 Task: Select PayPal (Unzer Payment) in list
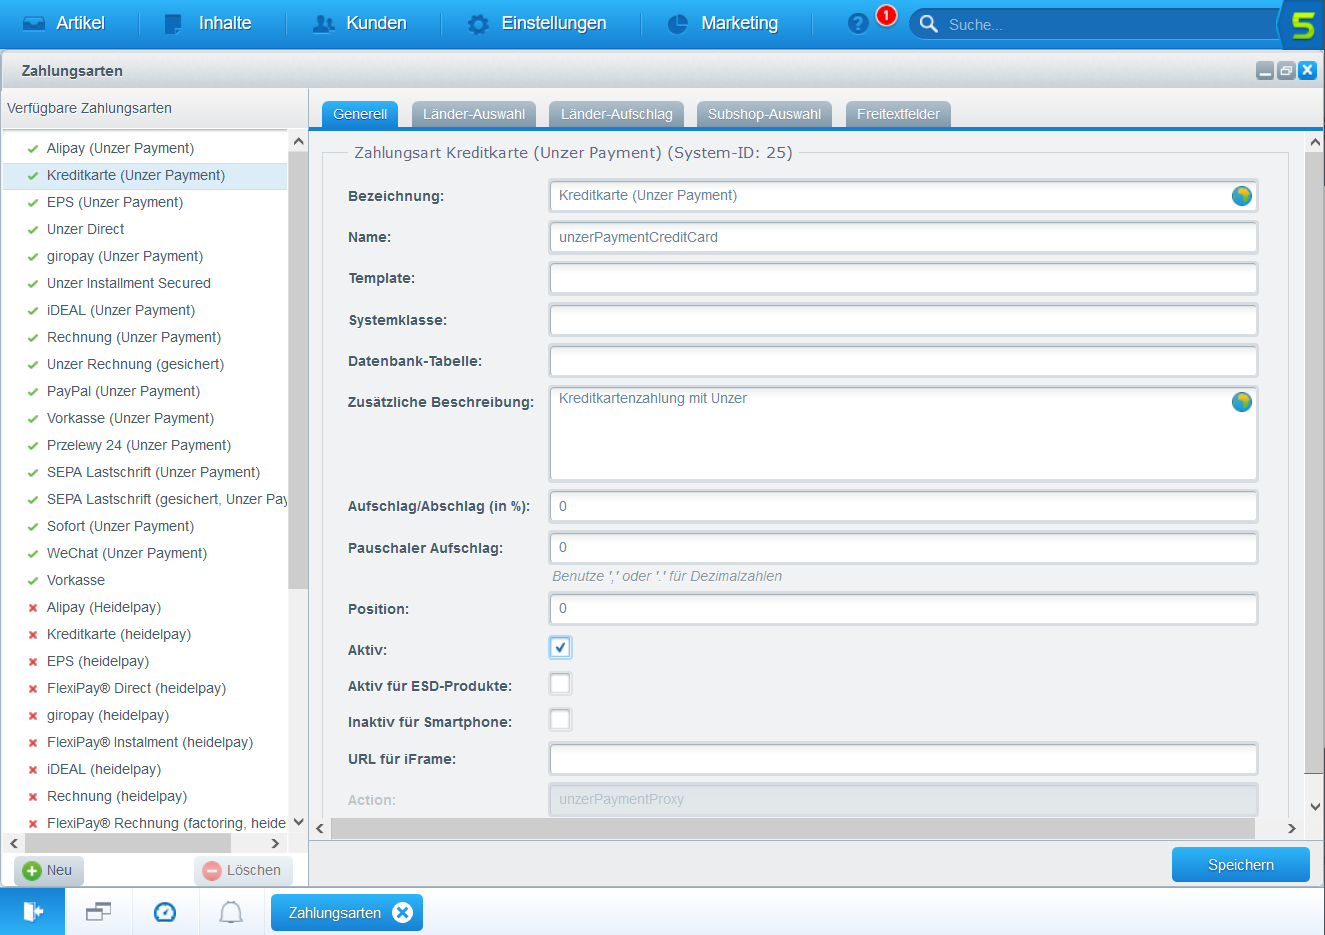(x=145, y=392)
